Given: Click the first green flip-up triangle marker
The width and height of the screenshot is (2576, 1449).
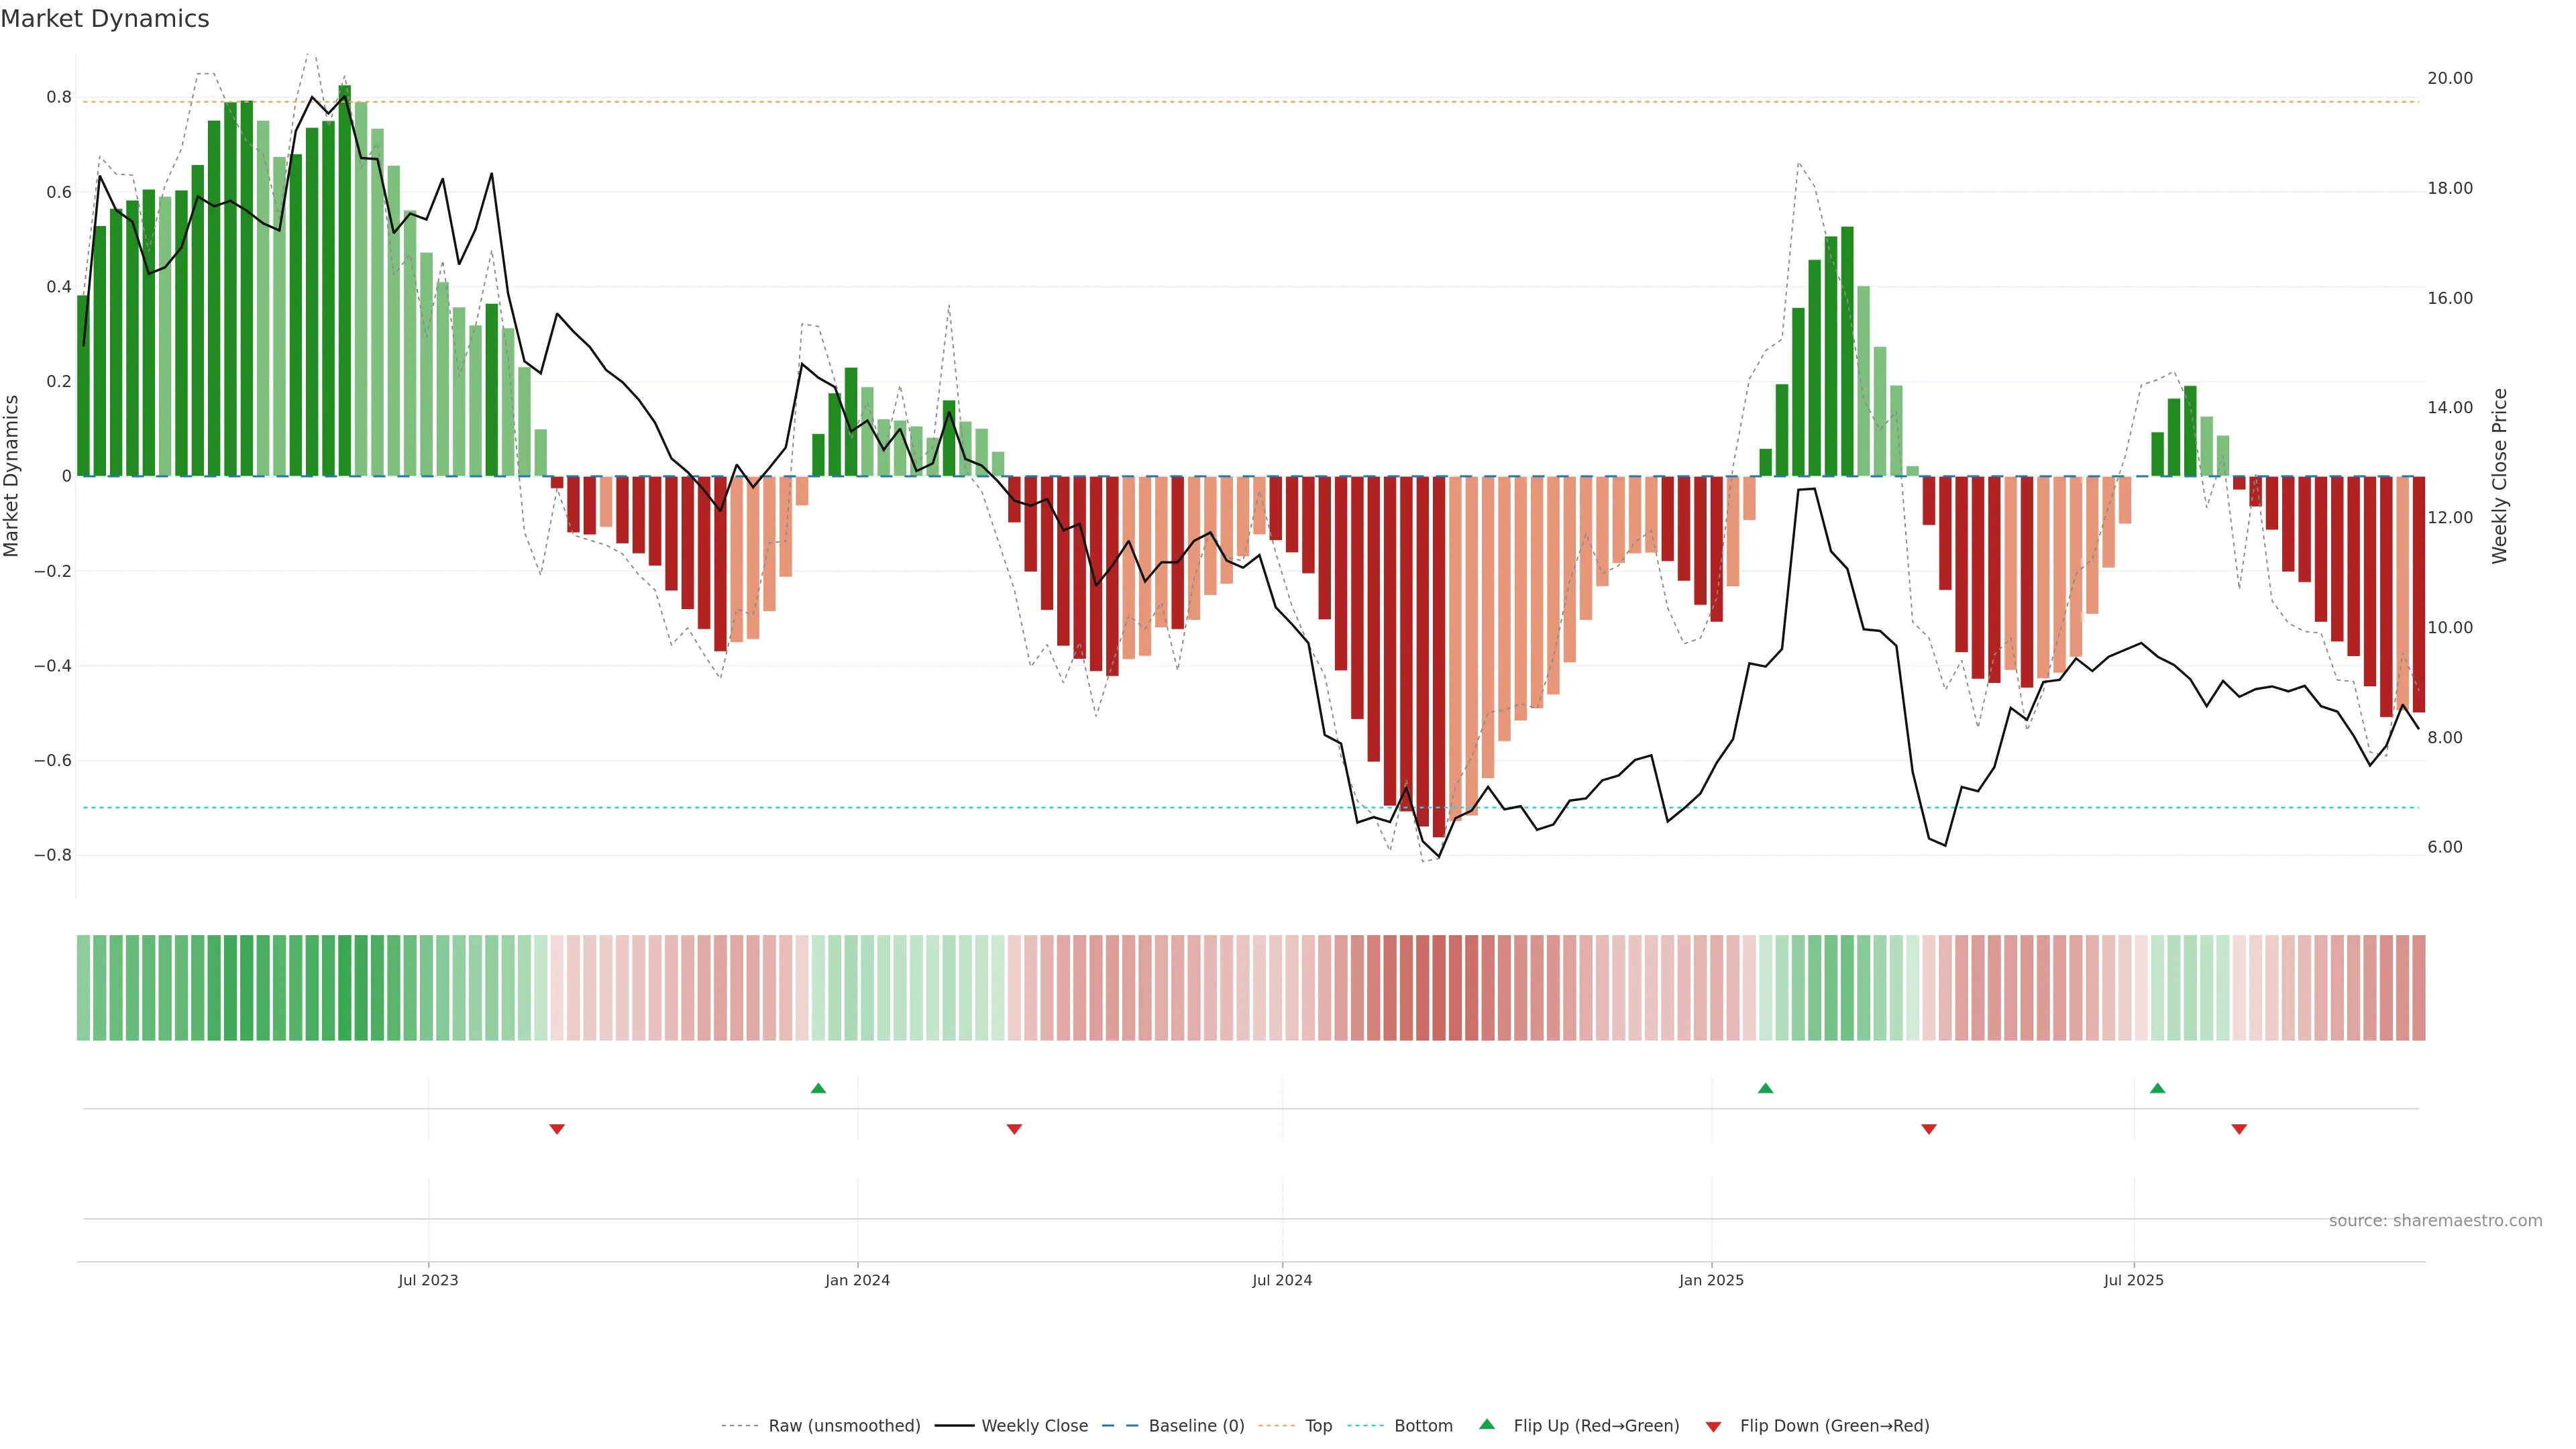Looking at the screenshot, I should click(818, 1088).
